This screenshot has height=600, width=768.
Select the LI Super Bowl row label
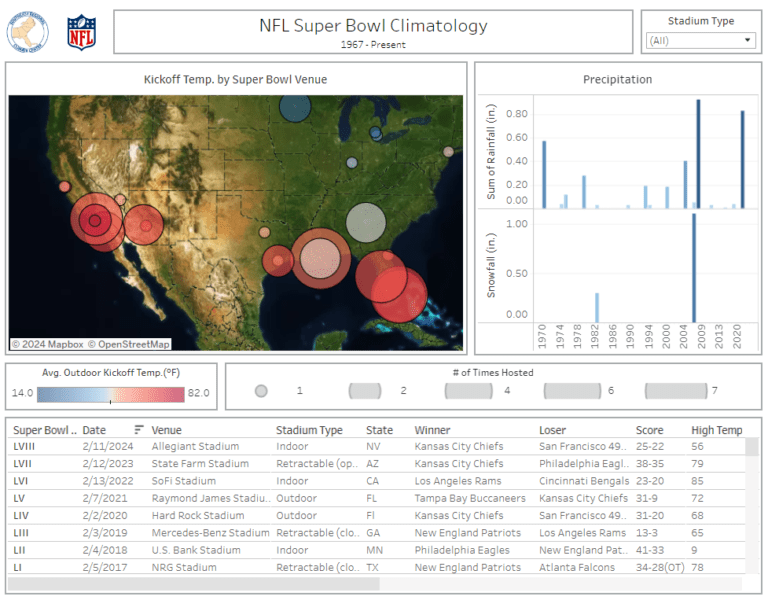pyautogui.click(x=17, y=567)
